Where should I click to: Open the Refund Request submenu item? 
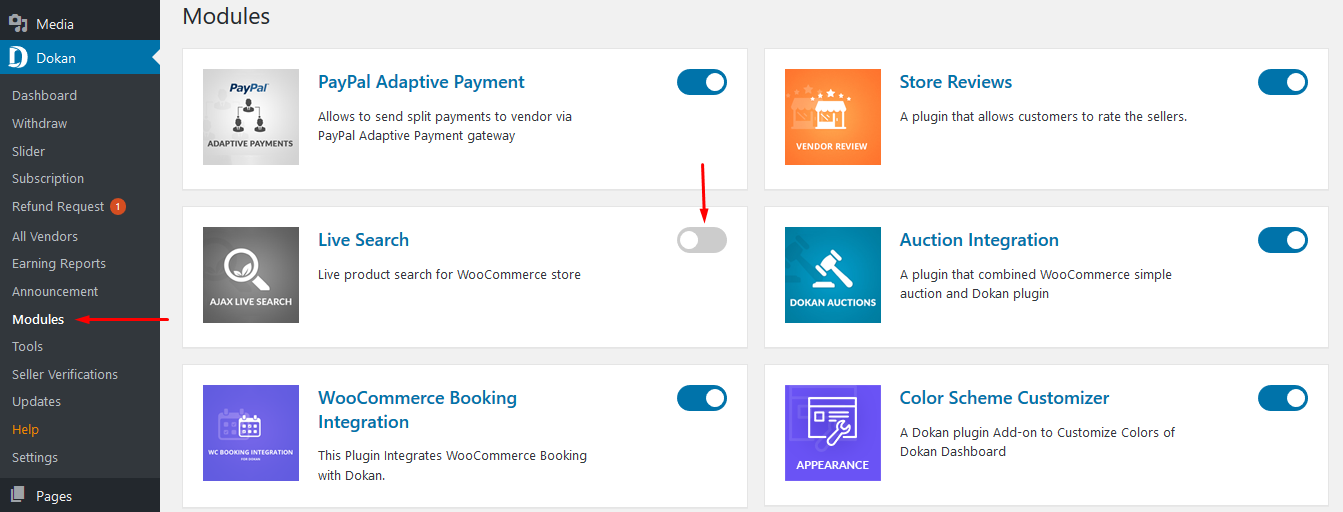(58, 207)
